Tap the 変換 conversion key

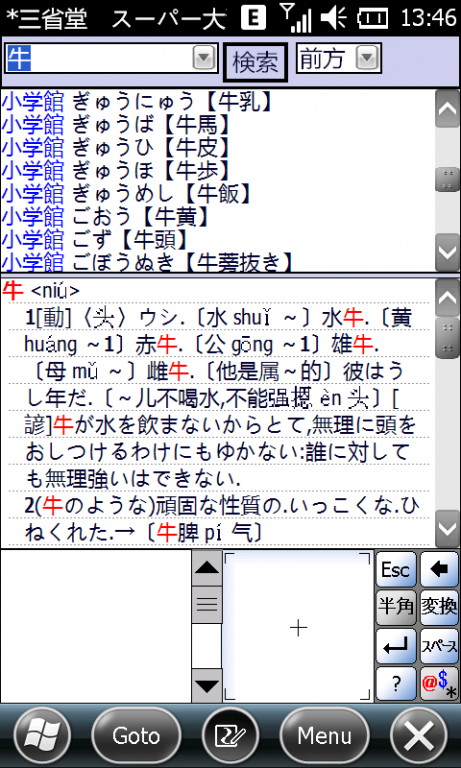point(439,607)
